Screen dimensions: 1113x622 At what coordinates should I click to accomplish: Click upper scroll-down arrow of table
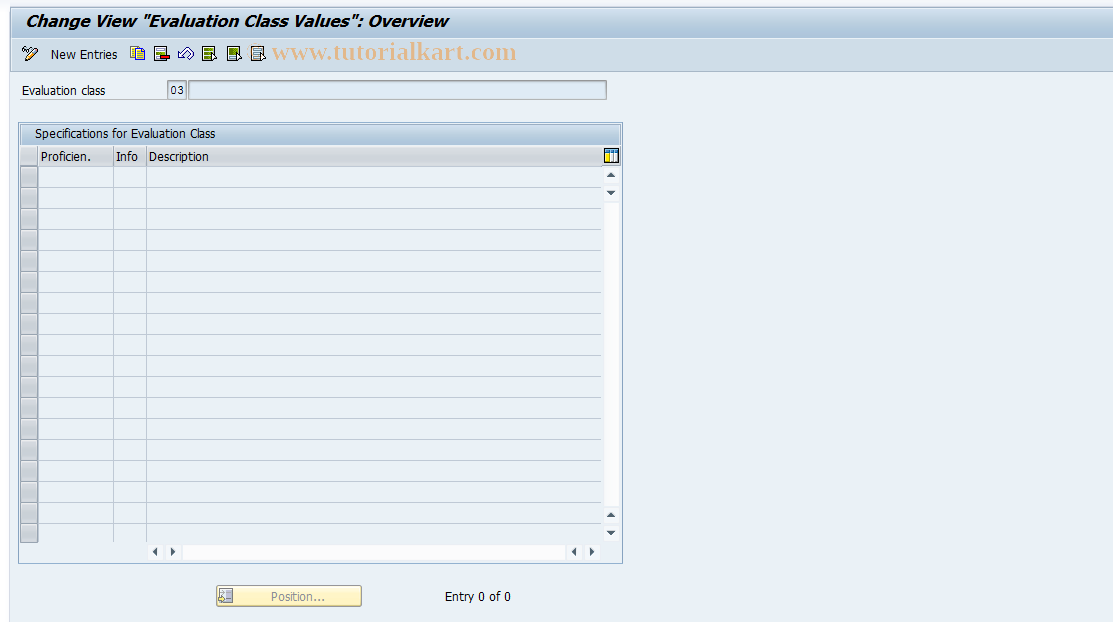click(611, 193)
